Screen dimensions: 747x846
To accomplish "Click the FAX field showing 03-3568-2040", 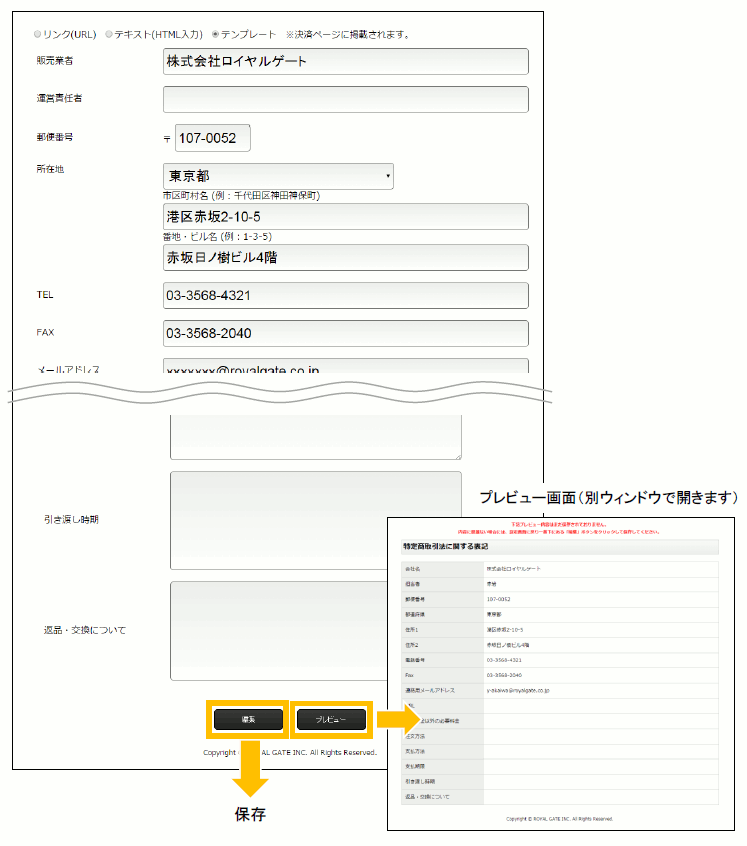I will 345,333.
